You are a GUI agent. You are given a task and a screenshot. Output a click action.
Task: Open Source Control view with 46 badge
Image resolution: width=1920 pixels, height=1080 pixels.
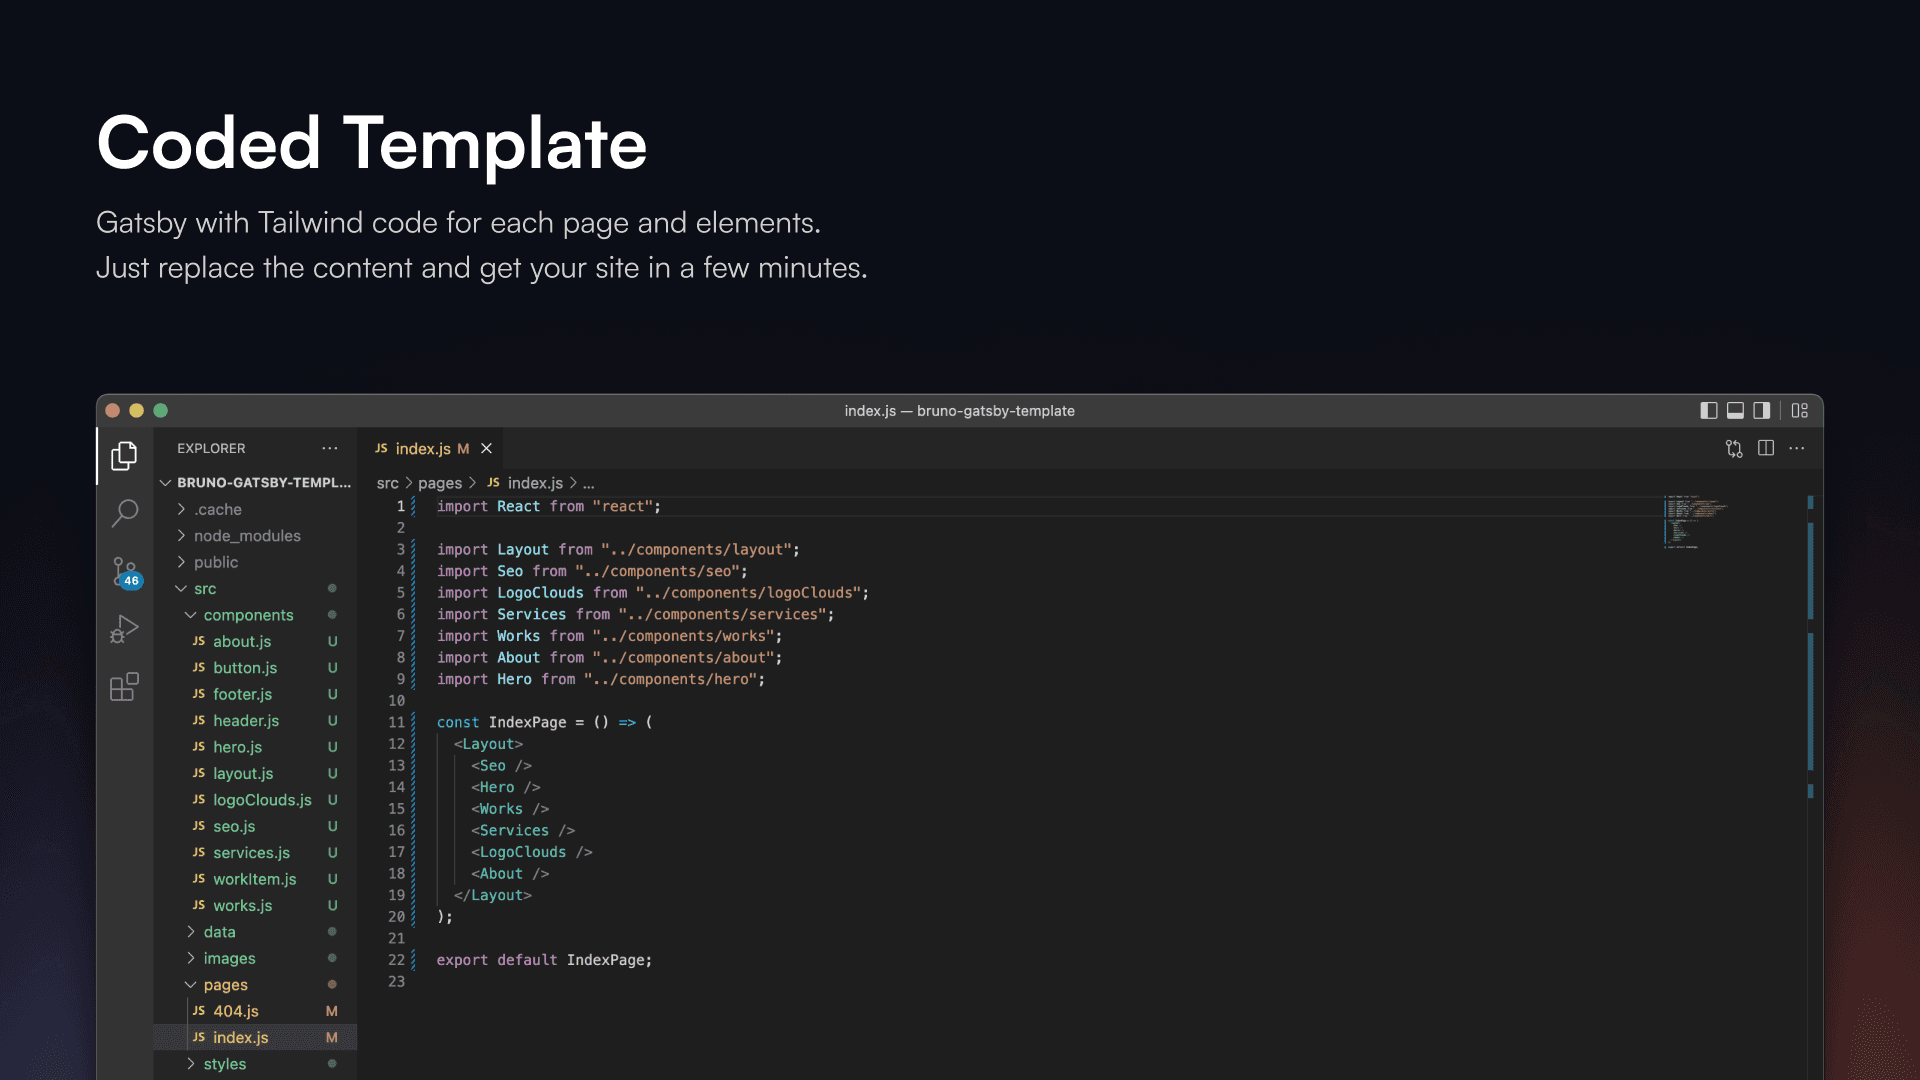(124, 572)
